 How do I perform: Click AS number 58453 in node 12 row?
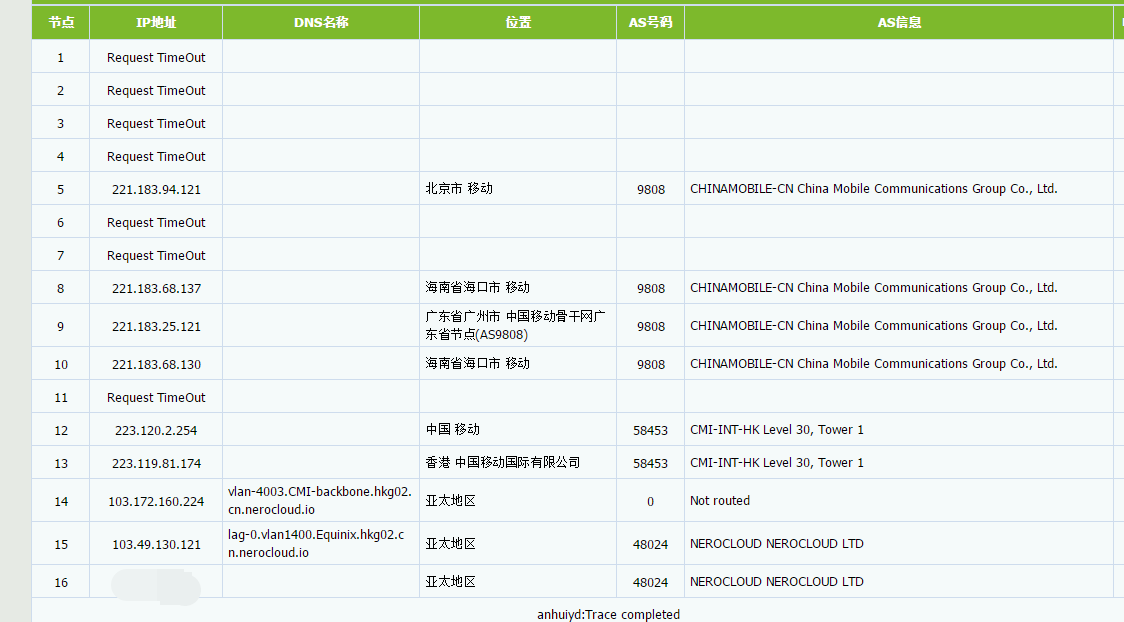tap(650, 430)
